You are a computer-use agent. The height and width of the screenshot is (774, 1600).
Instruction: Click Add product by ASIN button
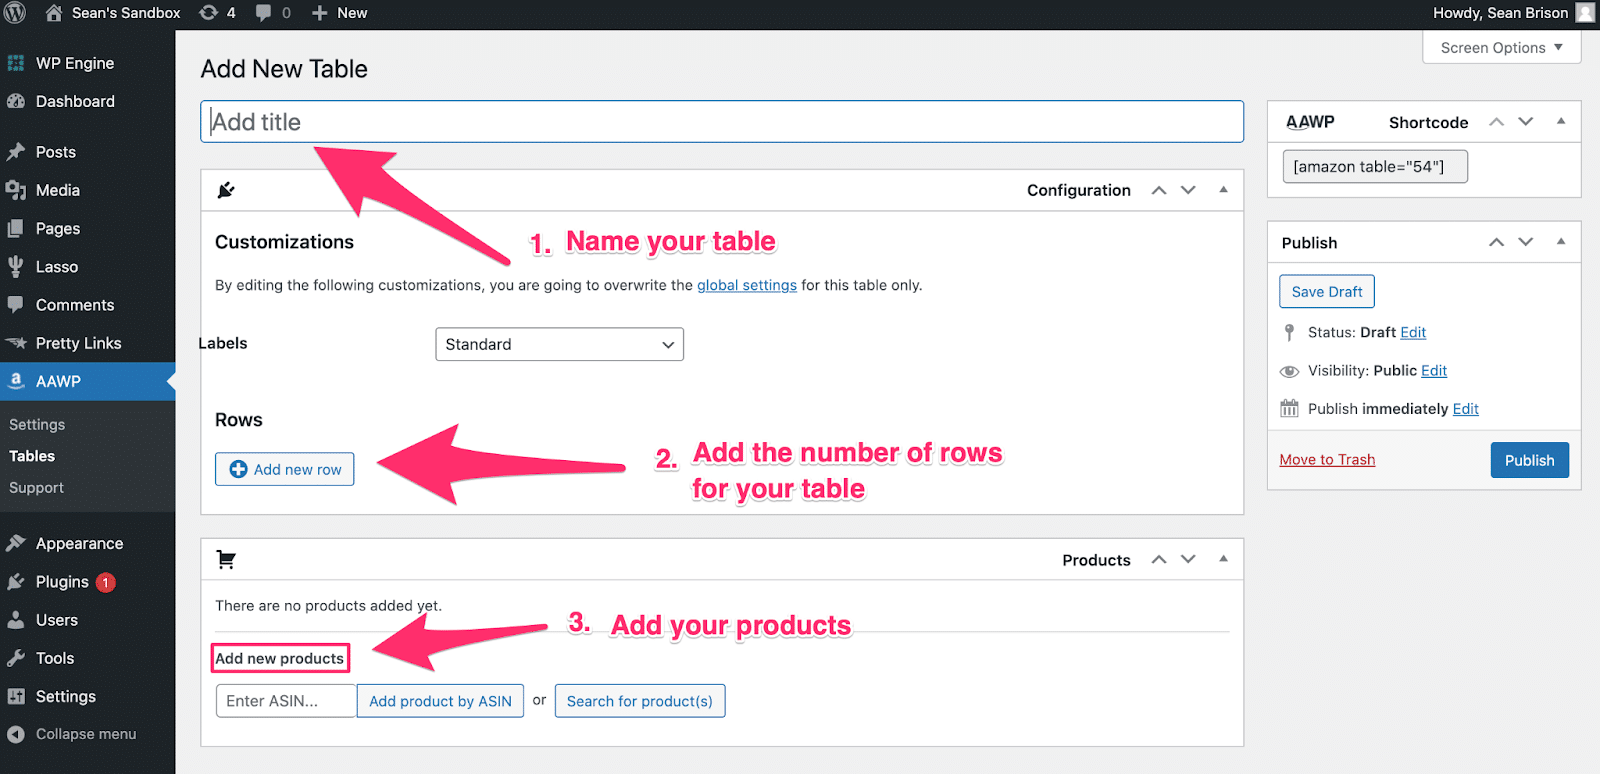click(440, 701)
